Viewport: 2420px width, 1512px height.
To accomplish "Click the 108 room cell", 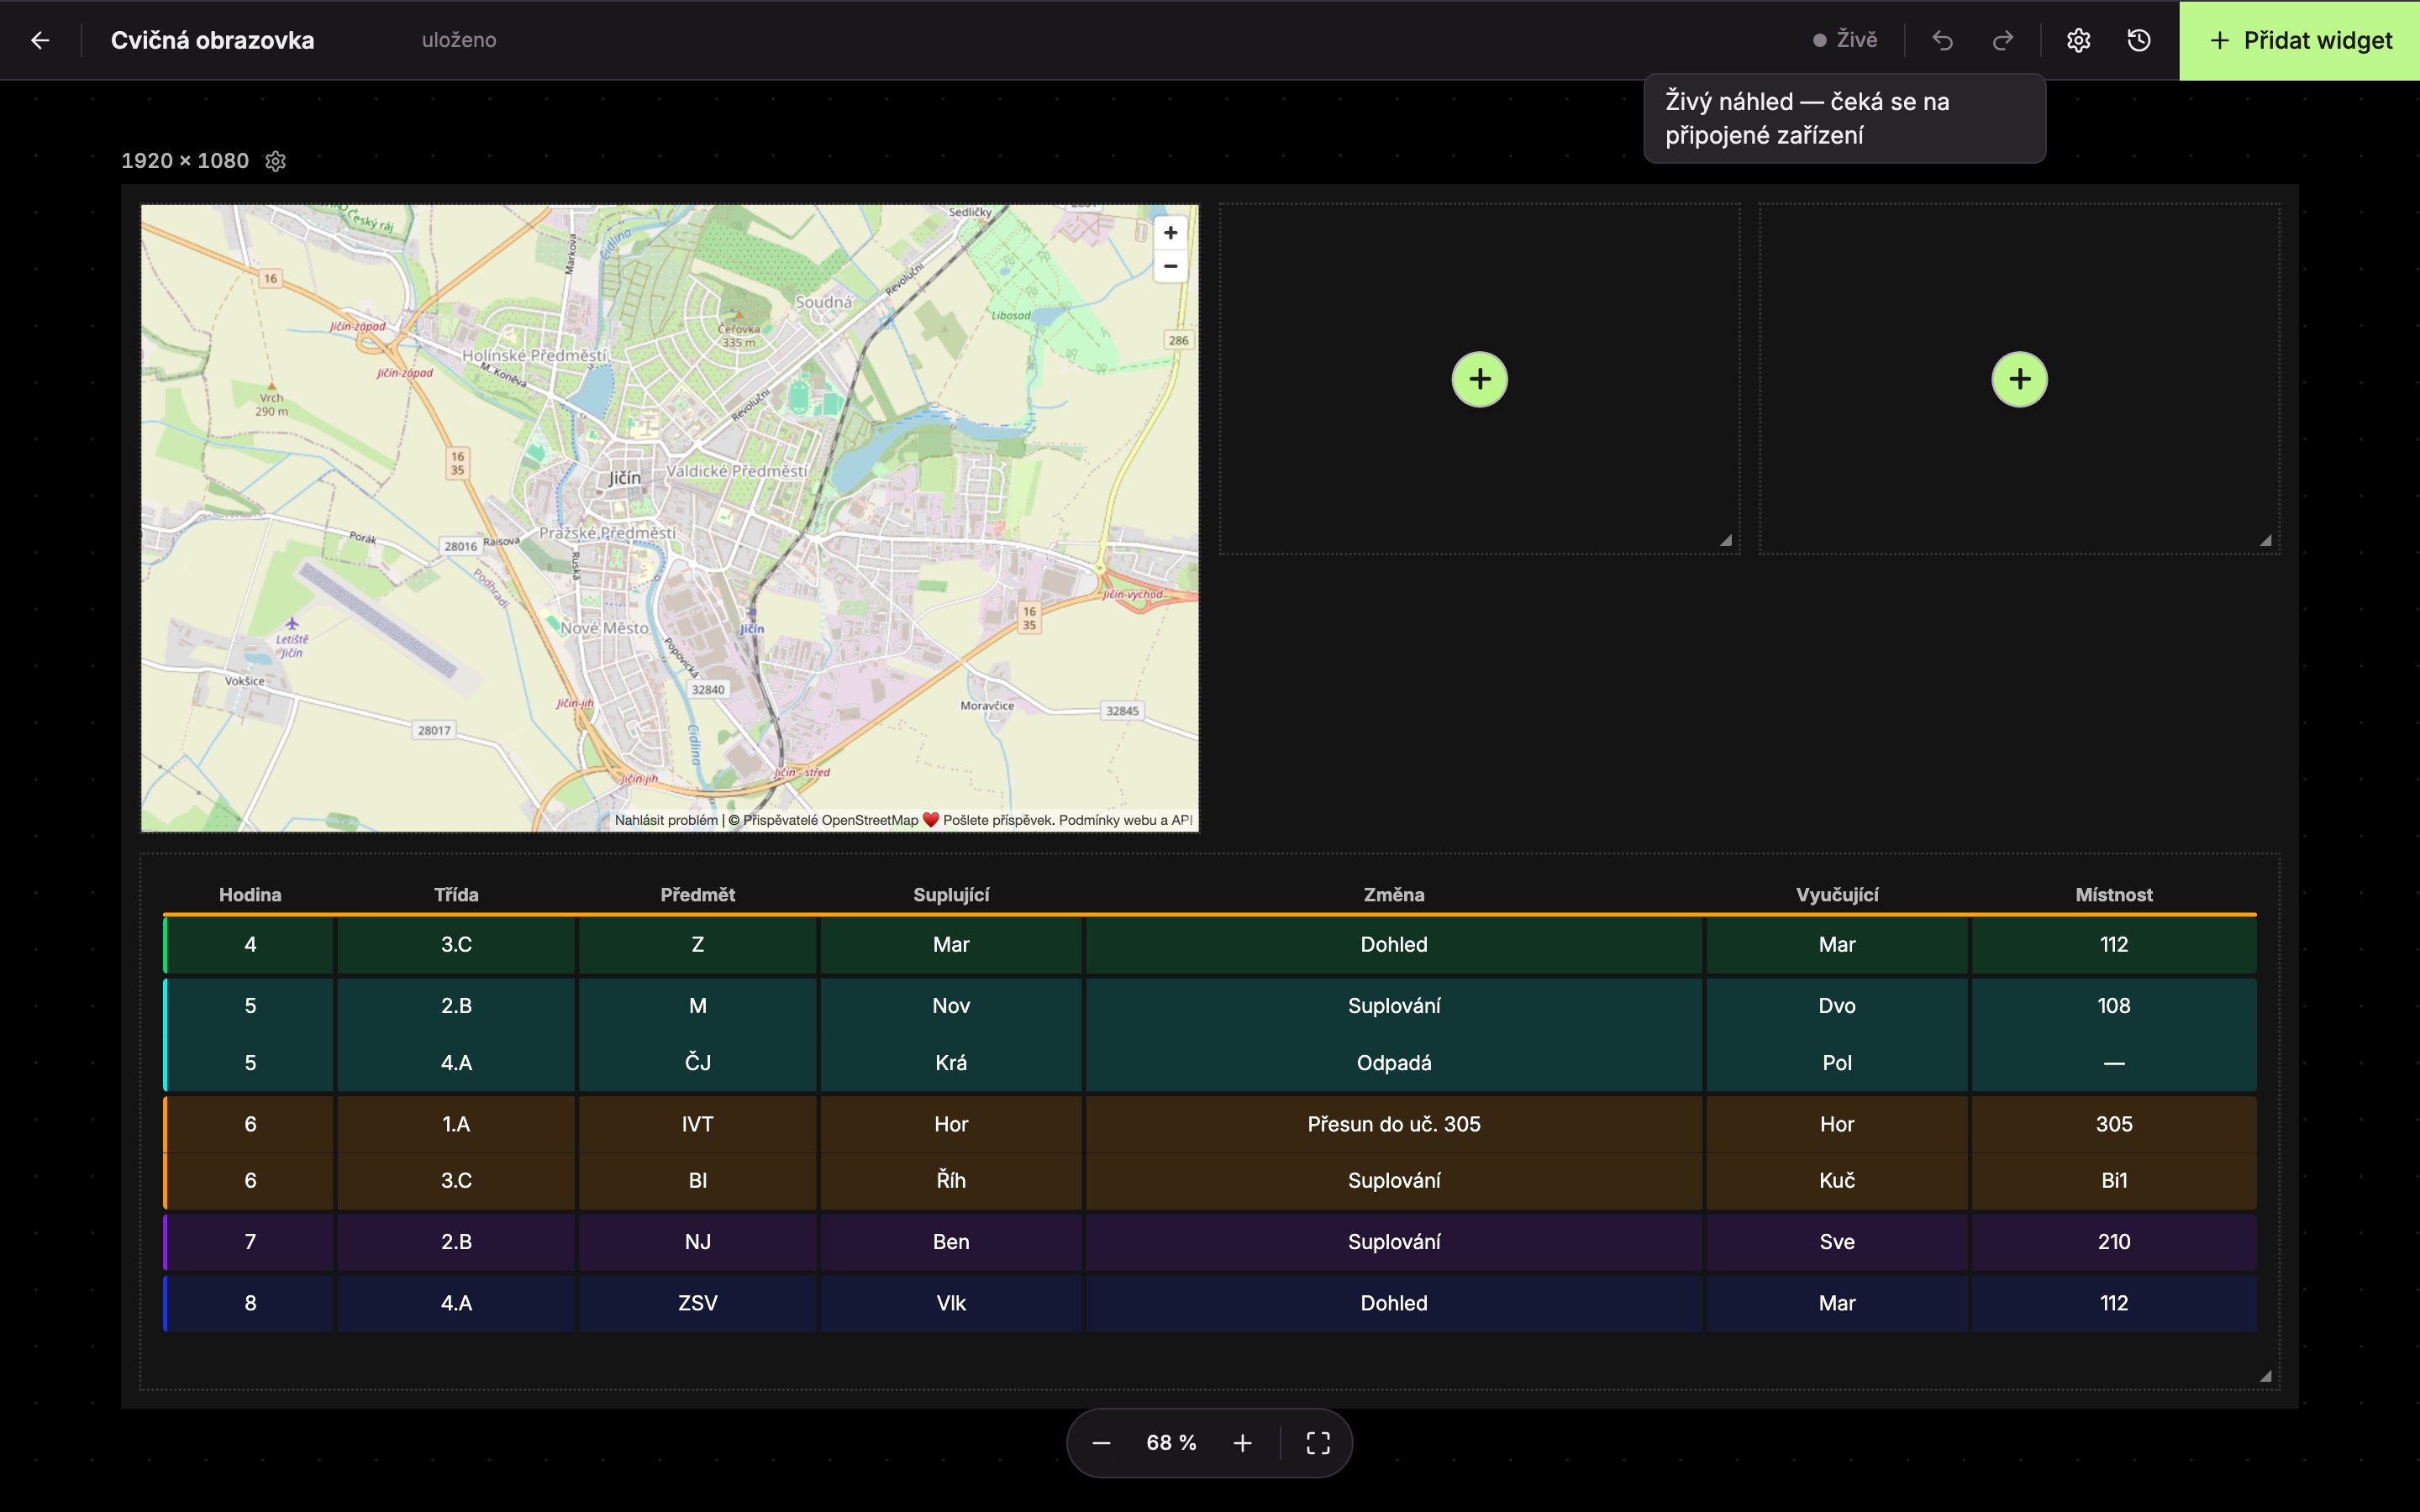I will [2114, 1006].
